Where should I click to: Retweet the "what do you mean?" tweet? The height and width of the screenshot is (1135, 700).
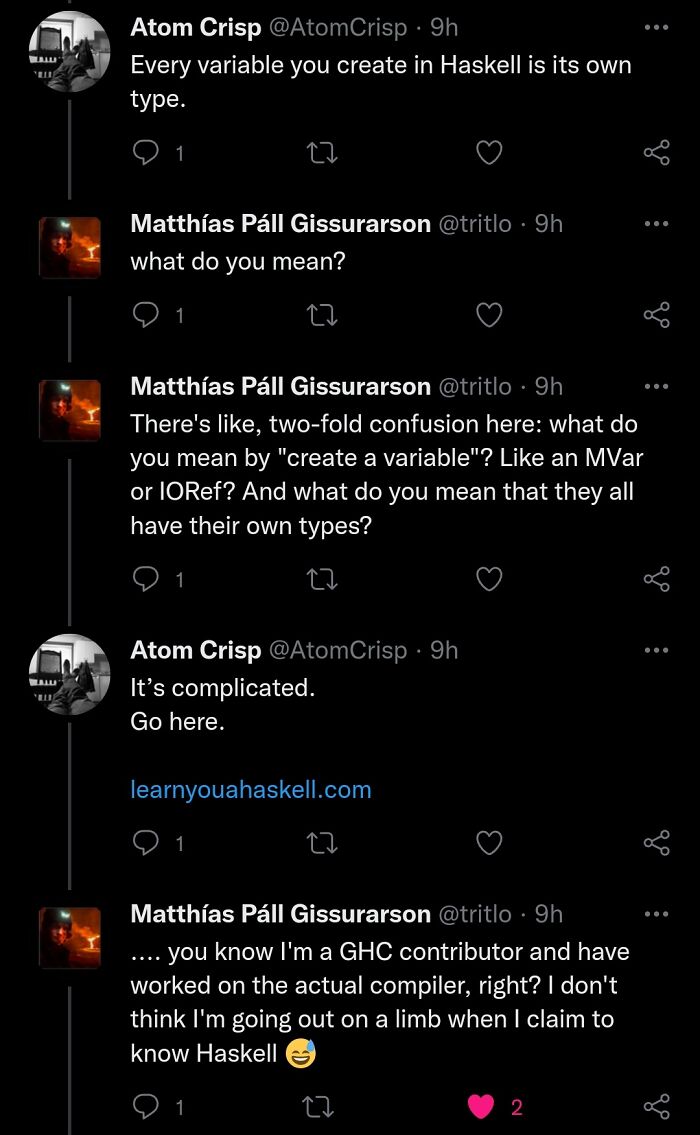(x=321, y=315)
